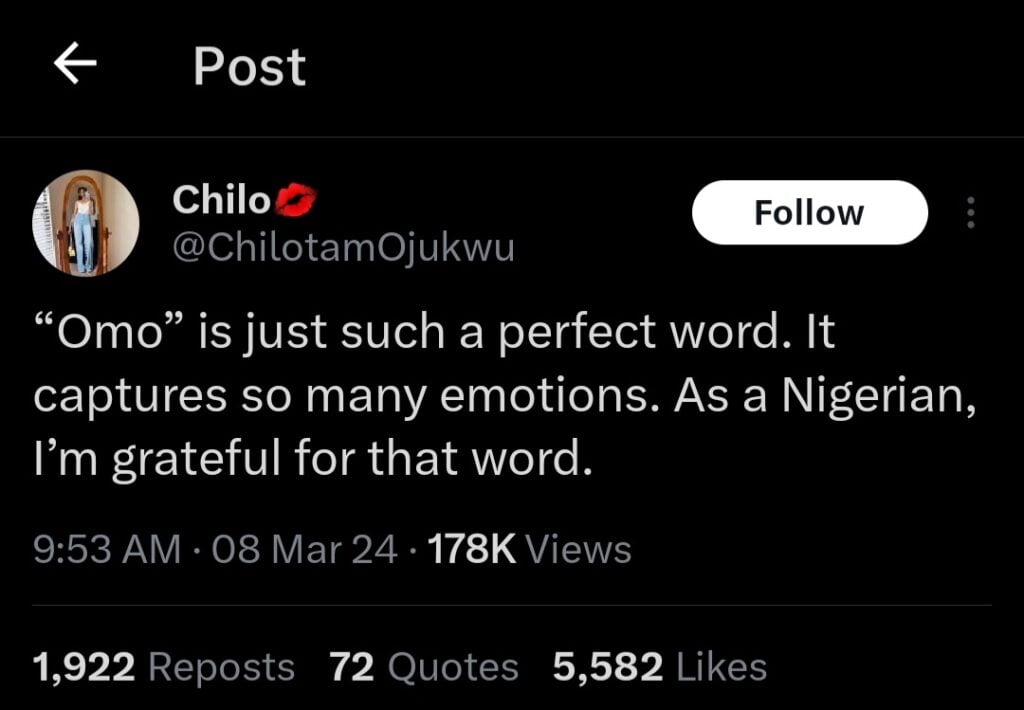This screenshot has height=710, width=1024.
Task: View the 1,922 Reposts list
Action: pos(164,667)
